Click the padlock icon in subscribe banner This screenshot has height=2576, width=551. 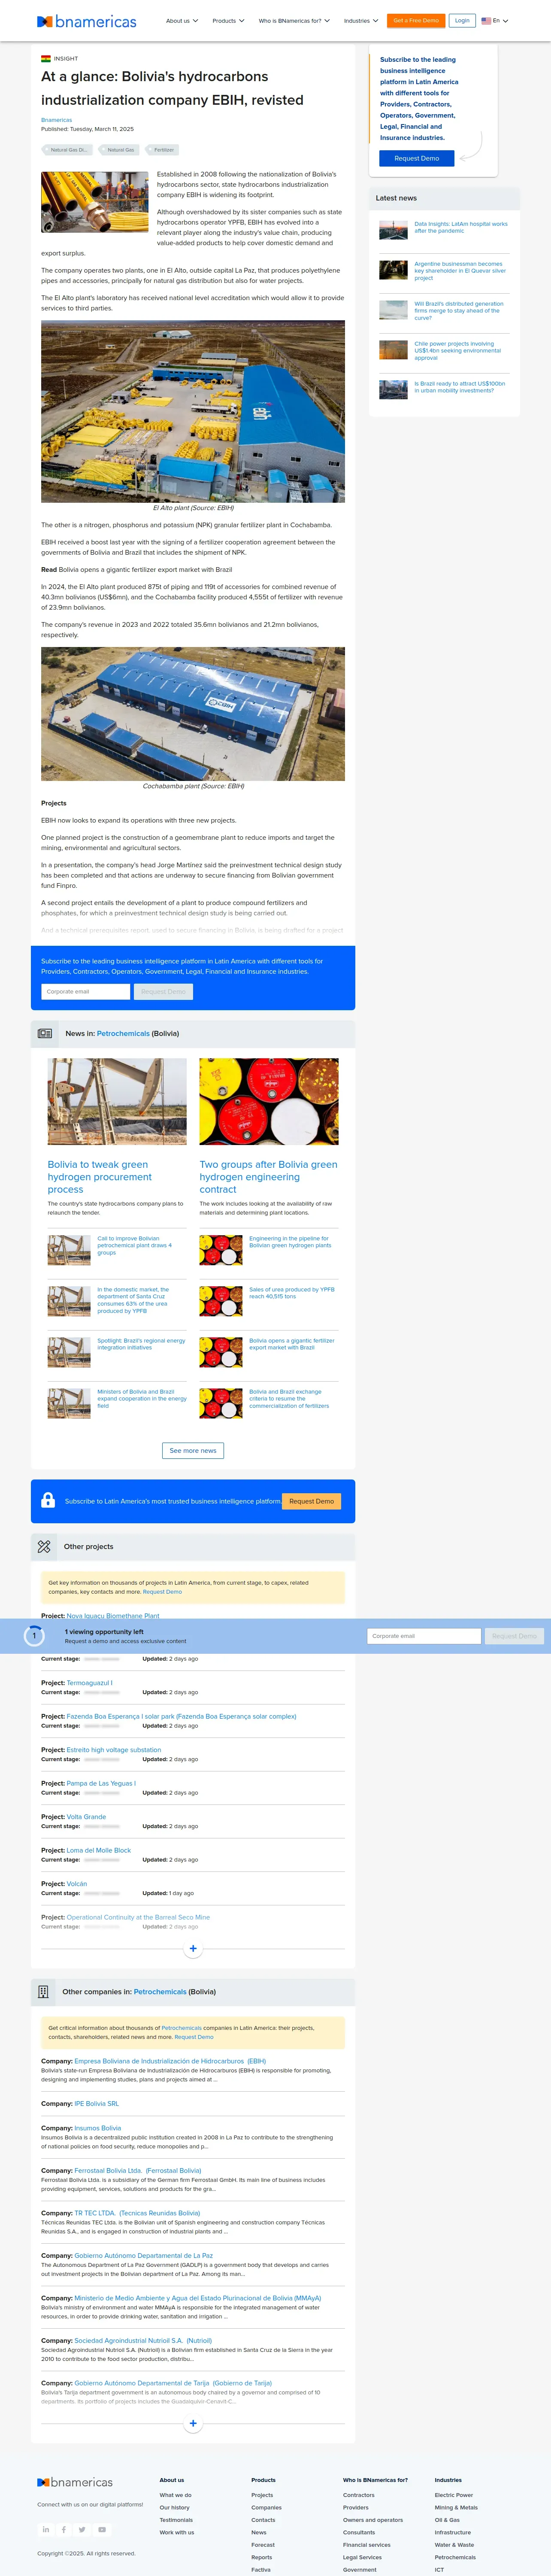[x=48, y=1500]
